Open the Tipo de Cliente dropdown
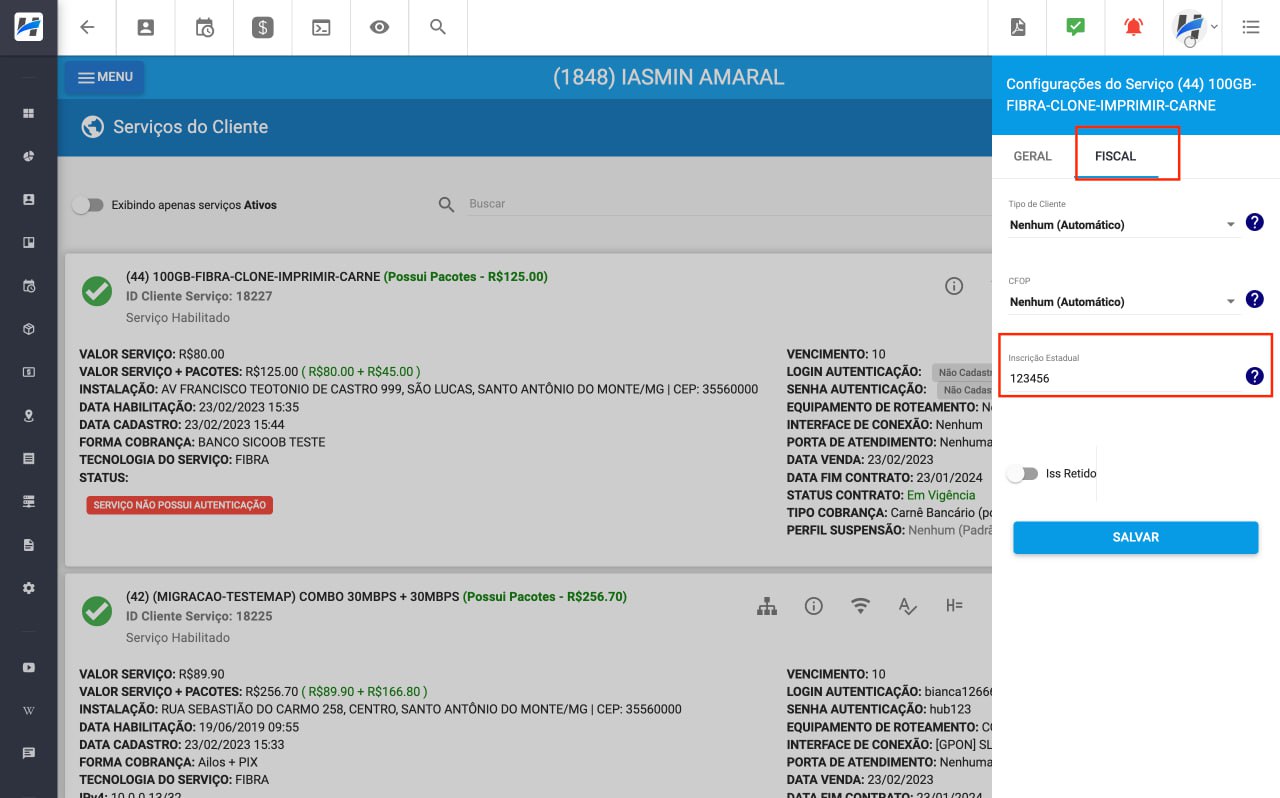1280x798 pixels. pos(1124,225)
